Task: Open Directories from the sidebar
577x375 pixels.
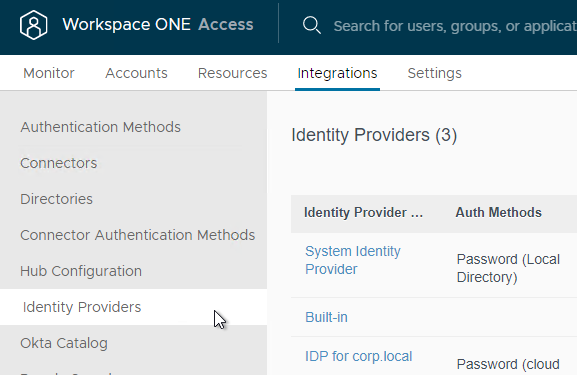Action: [x=56, y=199]
